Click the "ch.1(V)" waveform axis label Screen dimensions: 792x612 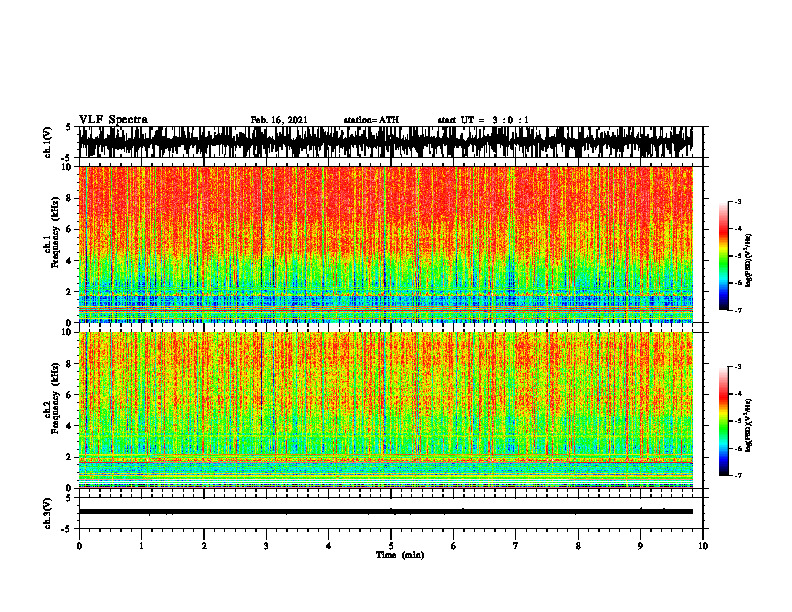[x=47, y=142]
